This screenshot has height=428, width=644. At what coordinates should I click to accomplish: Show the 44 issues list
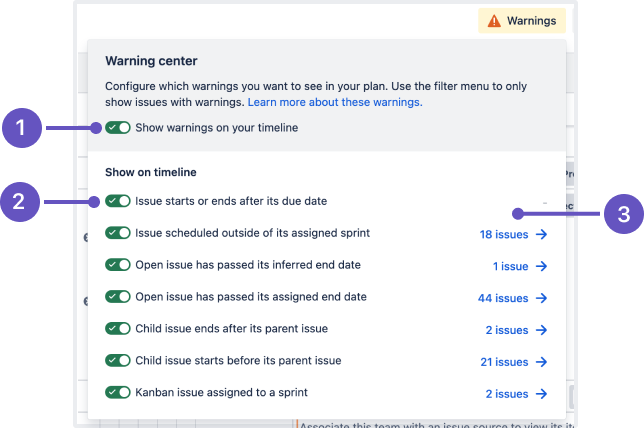(503, 298)
